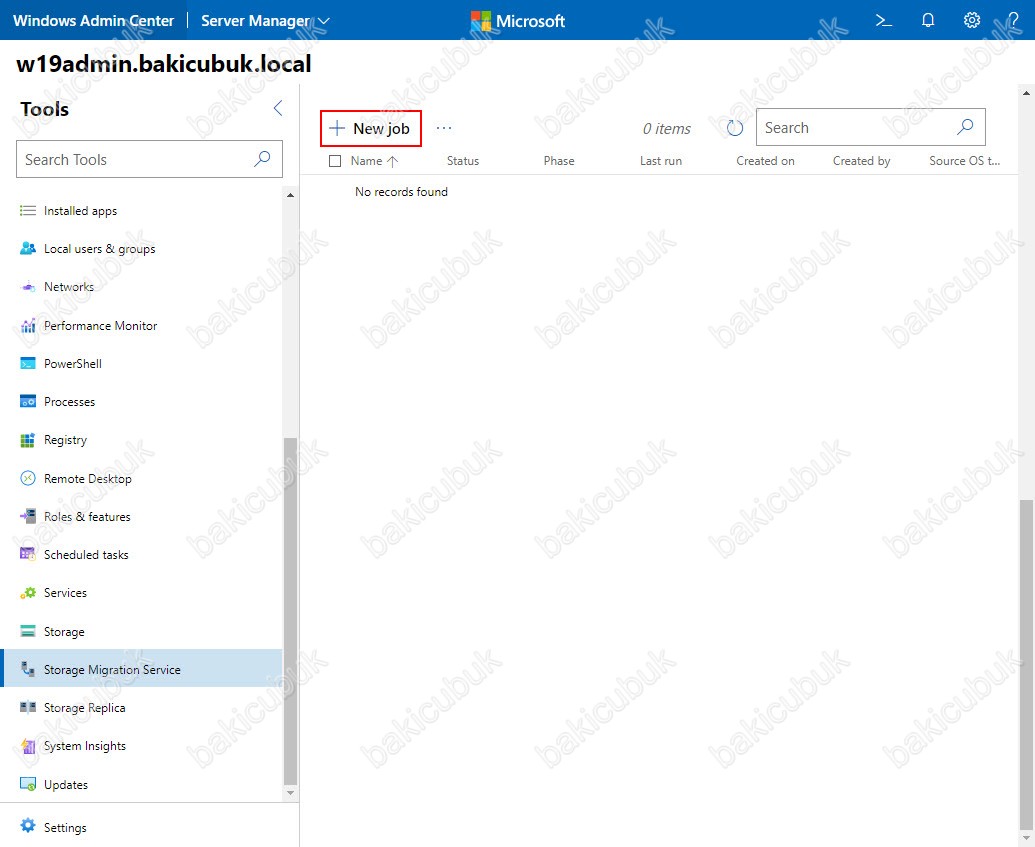Sort by the Name column

click(x=374, y=161)
